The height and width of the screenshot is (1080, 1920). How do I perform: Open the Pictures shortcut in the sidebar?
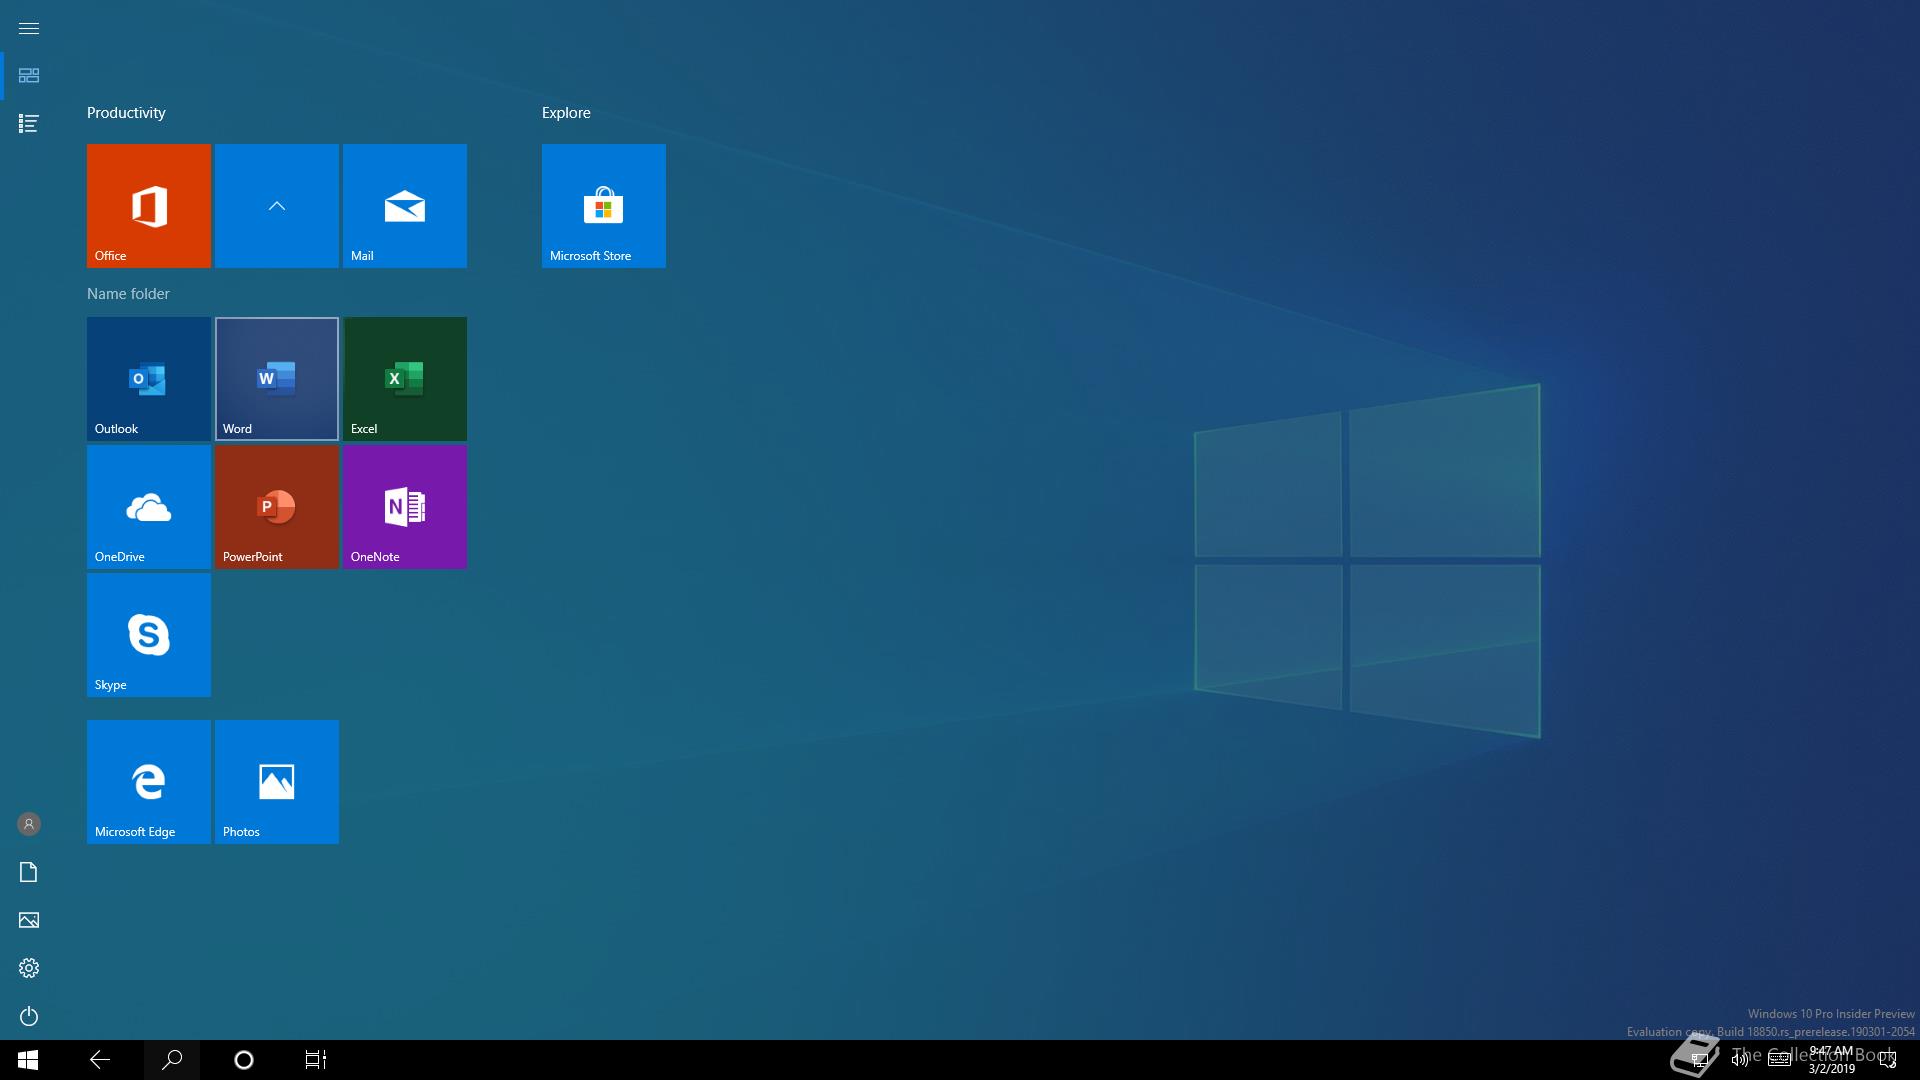(29, 920)
